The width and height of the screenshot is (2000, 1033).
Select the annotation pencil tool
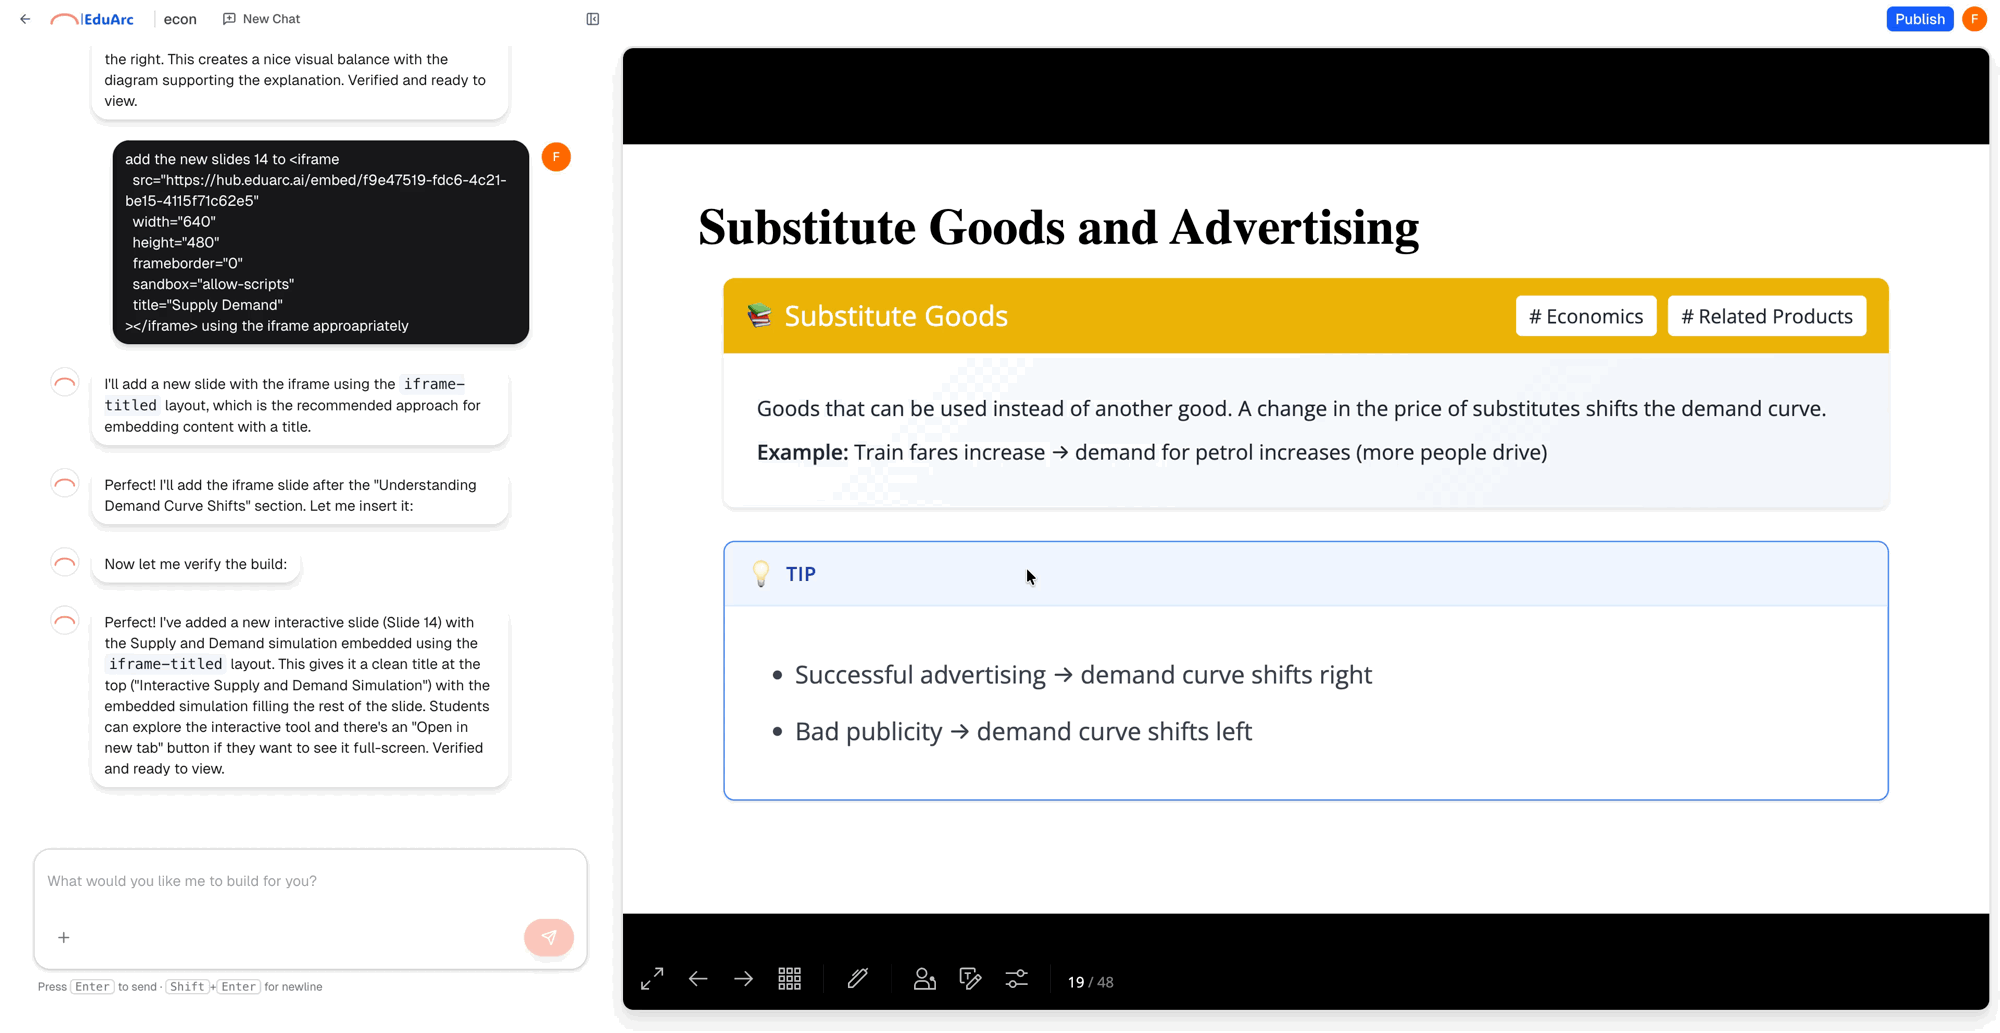click(x=857, y=979)
